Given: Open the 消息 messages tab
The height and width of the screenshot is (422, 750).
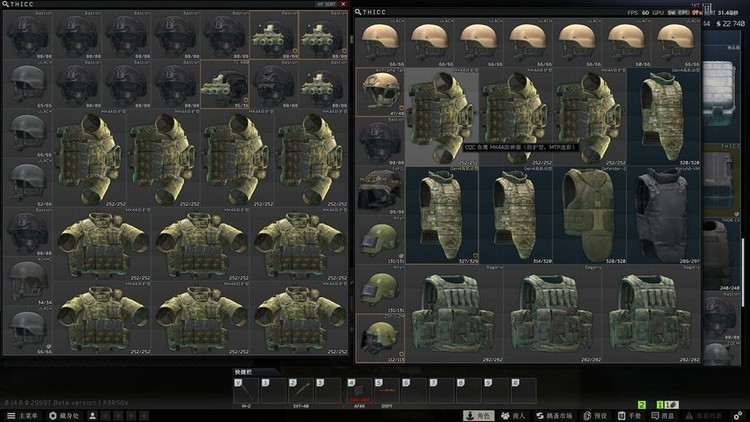Looking at the screenshot, I should tap(663, 416).
